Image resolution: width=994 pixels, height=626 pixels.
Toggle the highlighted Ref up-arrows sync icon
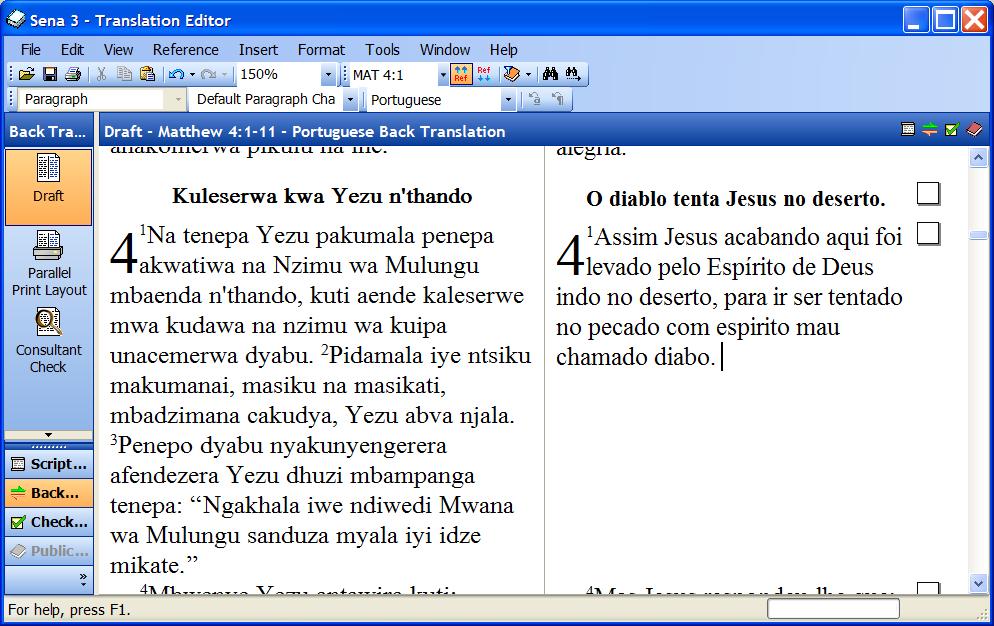pos(461,75)
